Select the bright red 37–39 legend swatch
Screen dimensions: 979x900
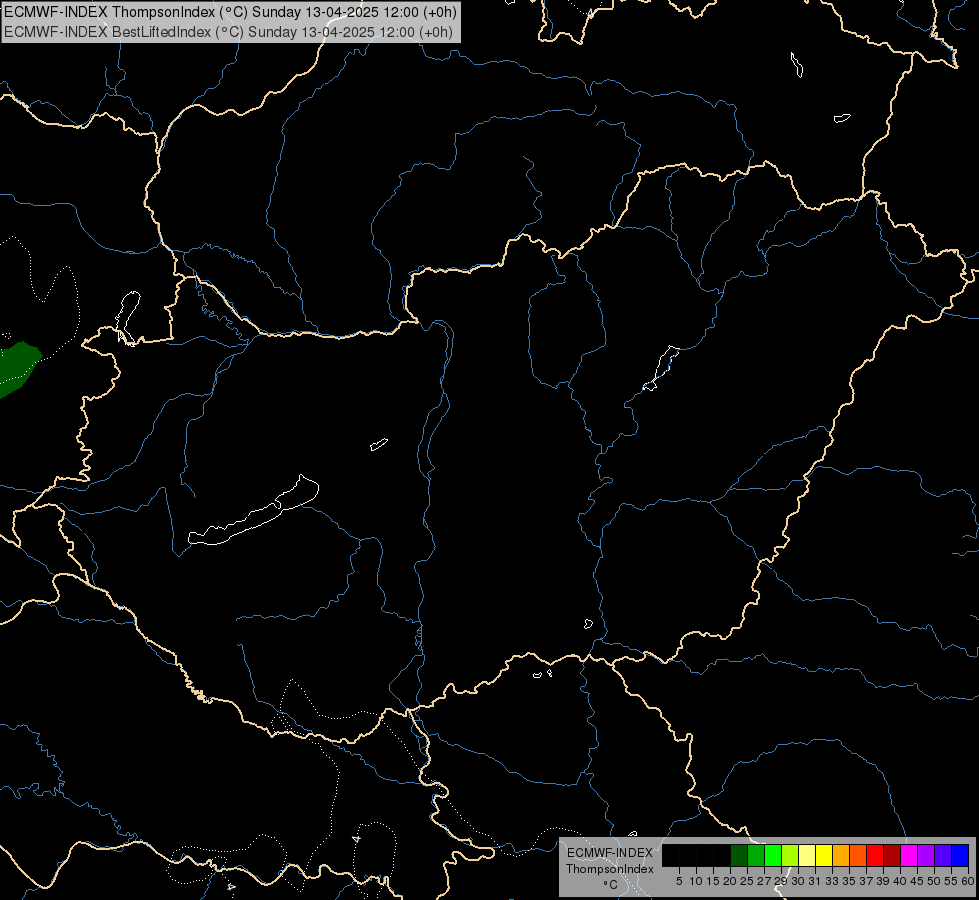(875, 855)
